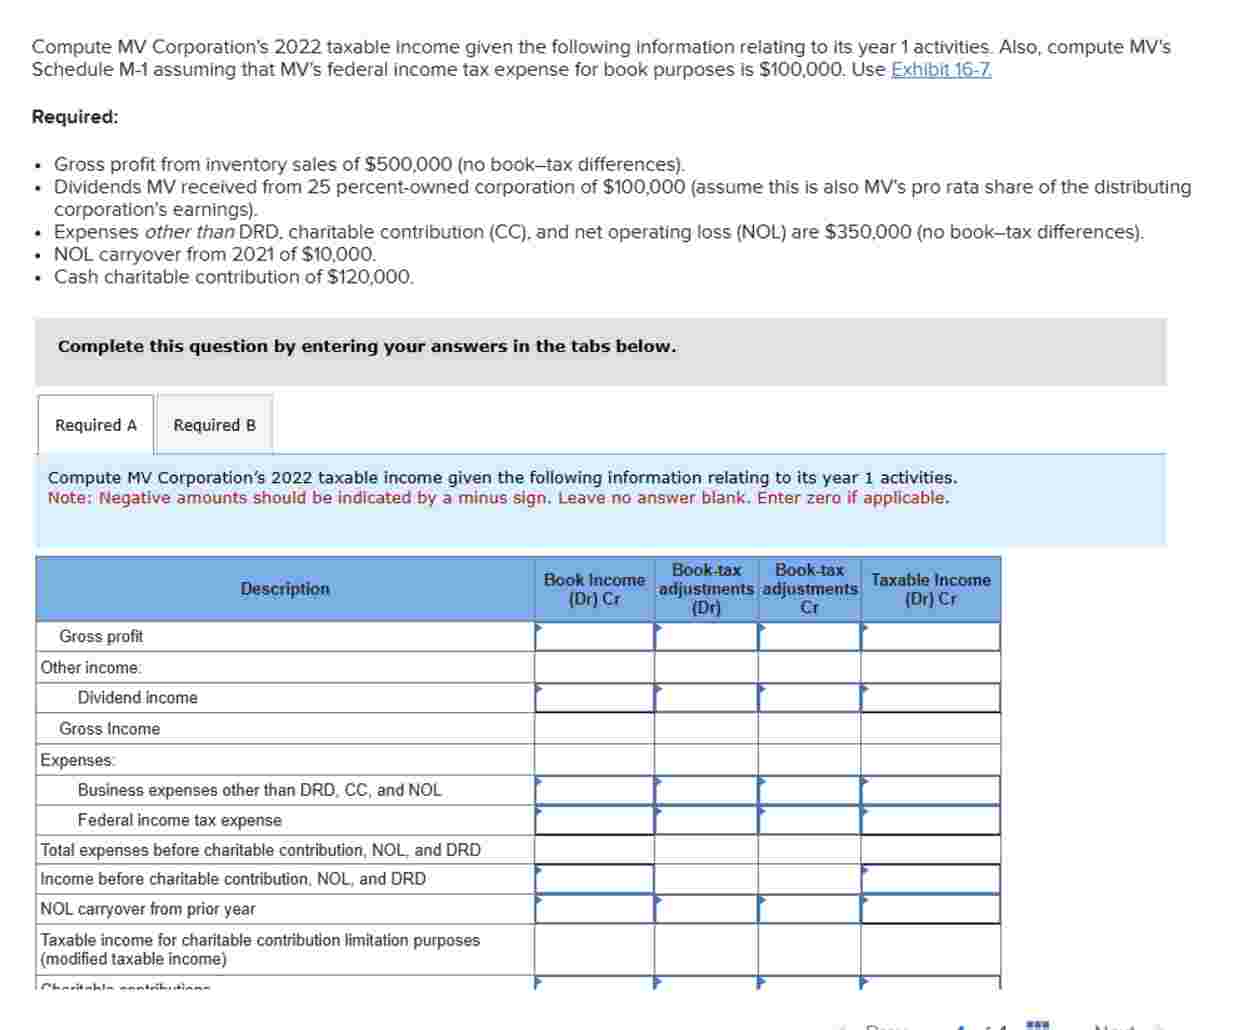Click Income before charitable contribution Book Income cell

tap(592, 879)
